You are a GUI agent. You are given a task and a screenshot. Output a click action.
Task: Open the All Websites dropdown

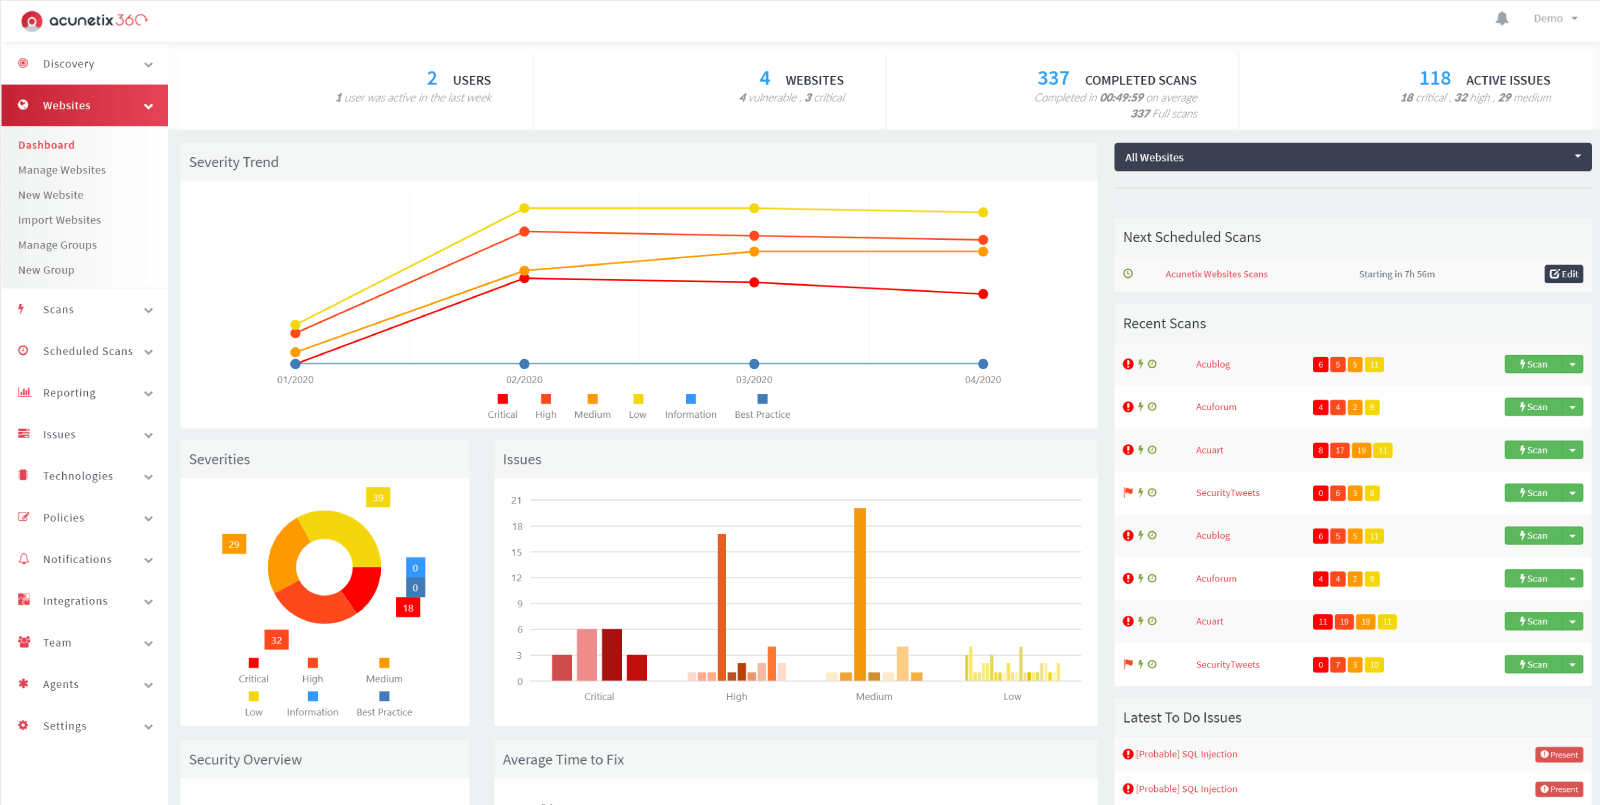[x=1352, y=157]
